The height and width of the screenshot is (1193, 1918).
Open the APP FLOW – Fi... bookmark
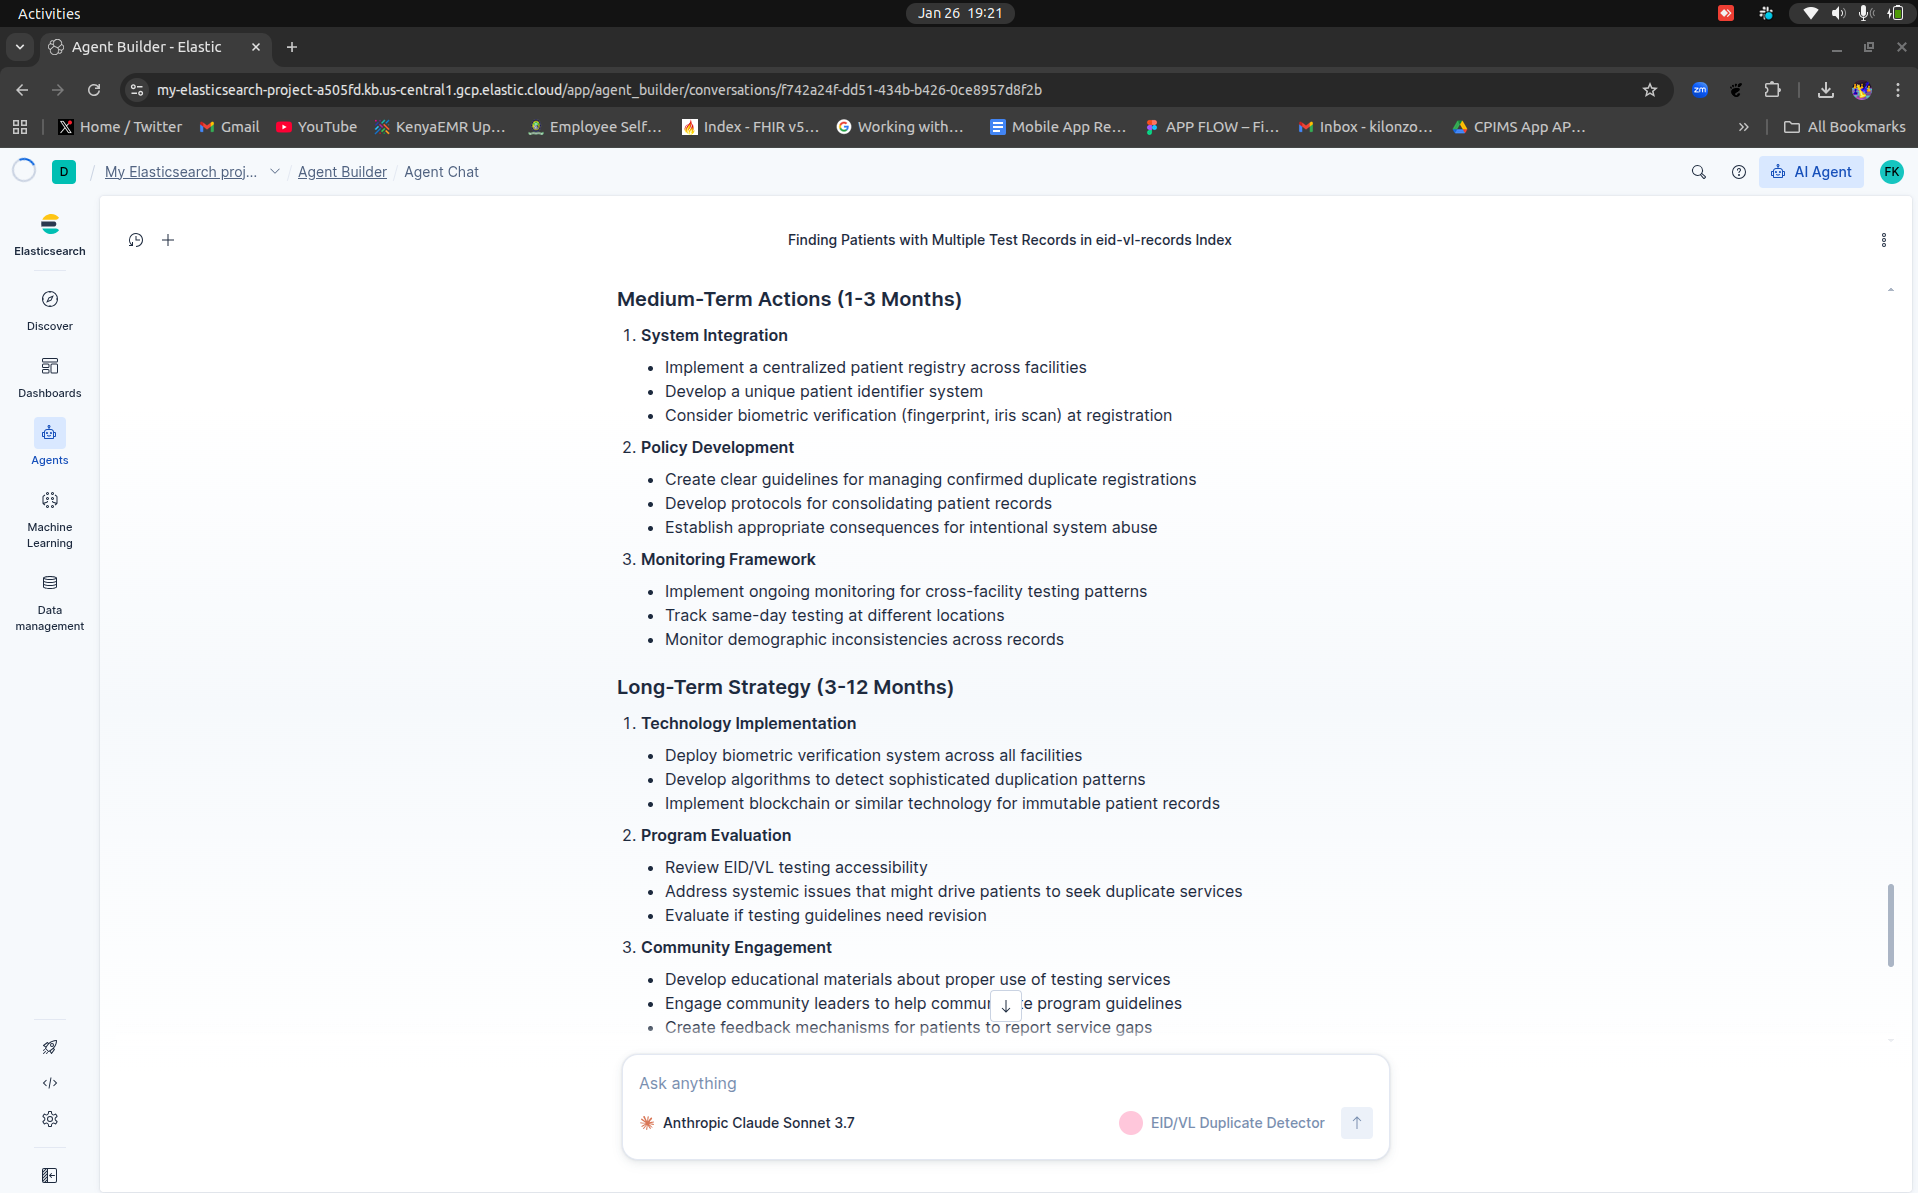click(x=1212, y=127)
